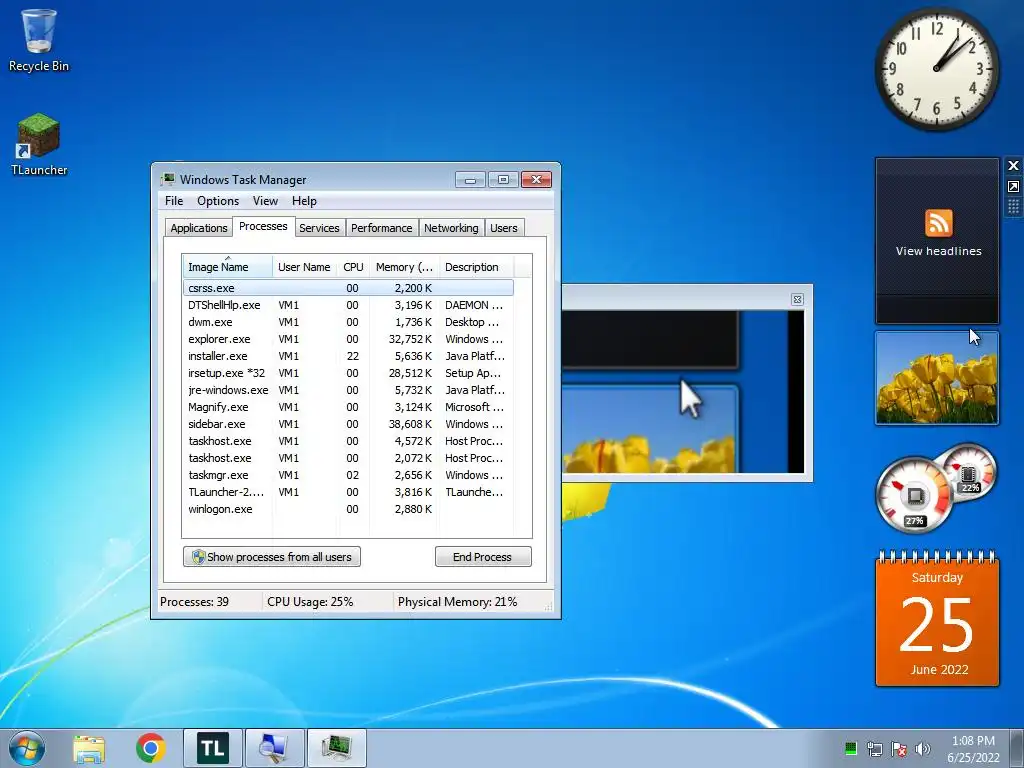Select the DTShellHlp.exe process row
Image resolution: width=1024 pixels, height=768 pixels.
(348, 305)
